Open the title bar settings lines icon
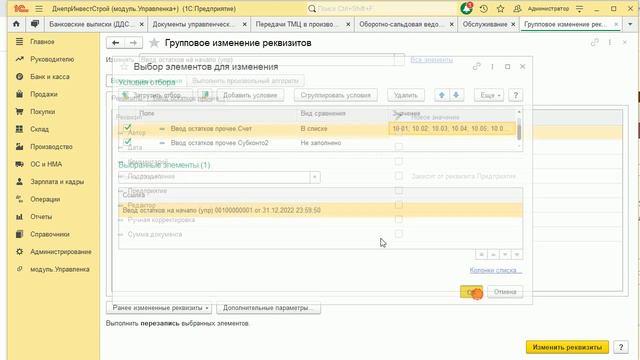Image resolution: width=640 pixels, height=360 pixels. point(580,9)
